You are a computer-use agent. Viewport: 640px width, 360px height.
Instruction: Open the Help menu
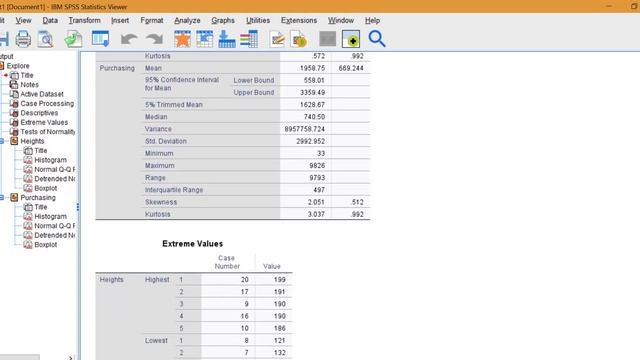(x=372, y=20)
